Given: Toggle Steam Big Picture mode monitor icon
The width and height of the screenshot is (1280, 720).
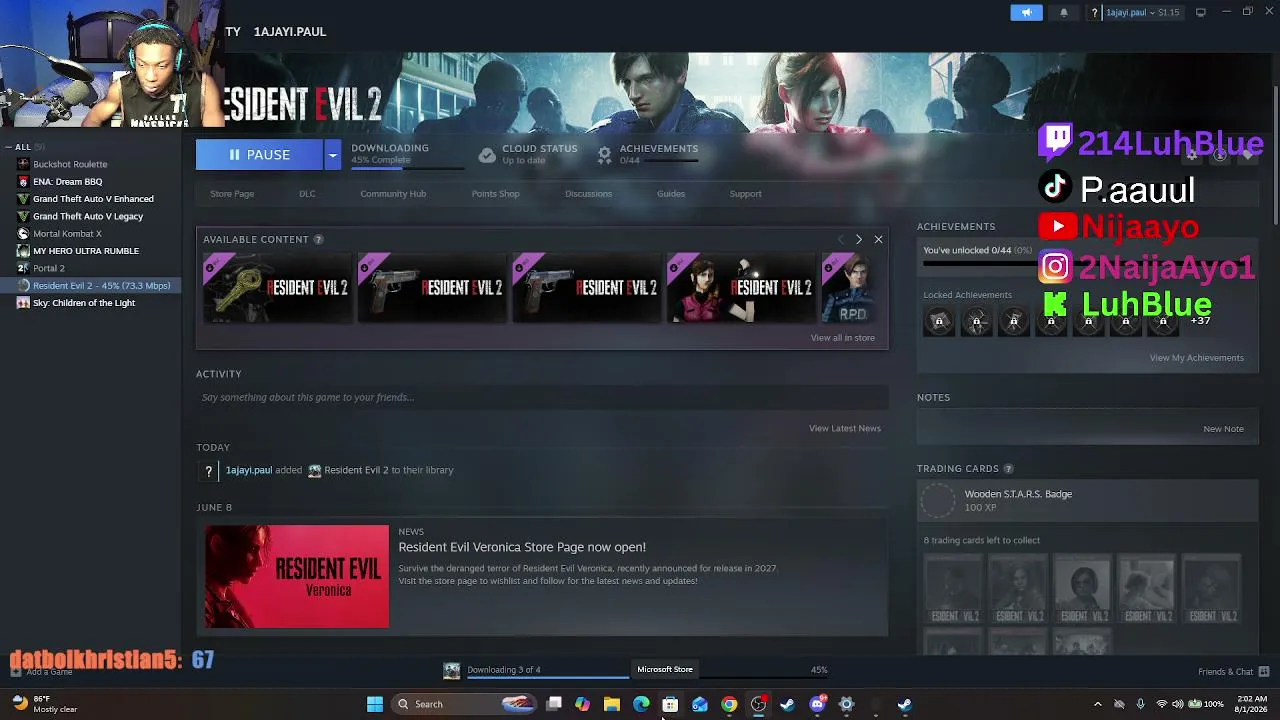Looking at the screenshot, I should tap(1200, 12).
